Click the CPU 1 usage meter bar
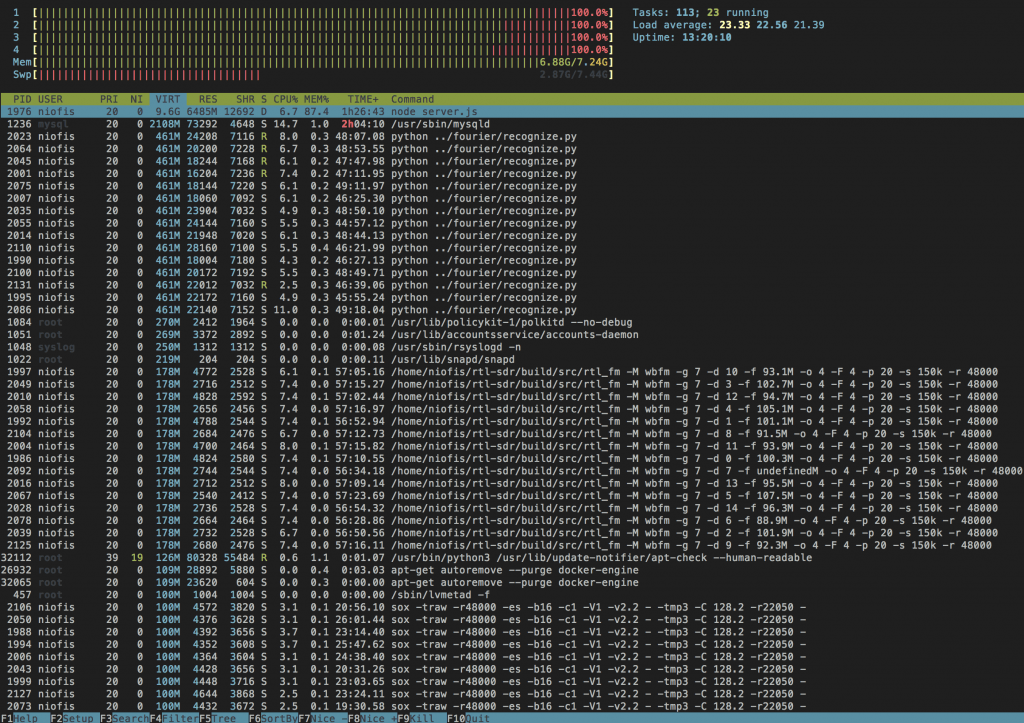Viewport: 1024px width, 723px height. tap(324, 12)
